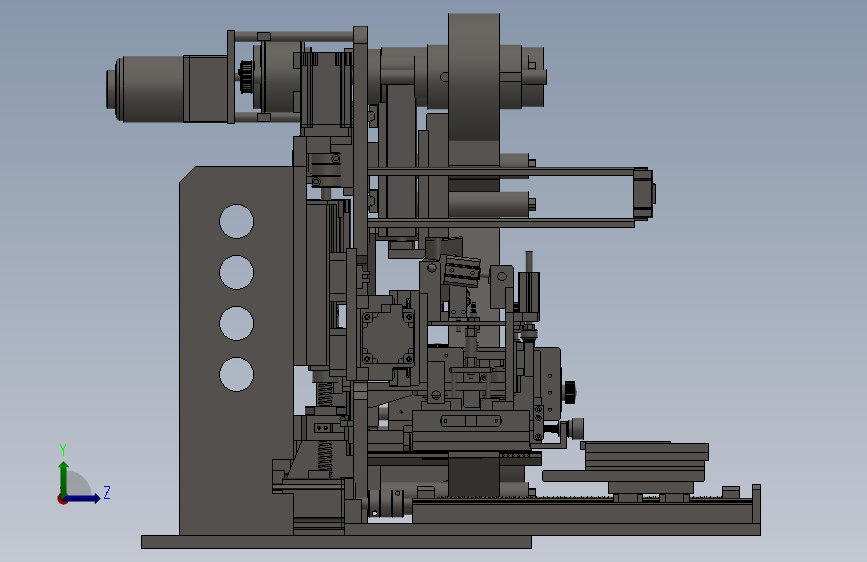Select the bottom base plate of the machine
Screen dimensions: 867x562
click(336, 542)
